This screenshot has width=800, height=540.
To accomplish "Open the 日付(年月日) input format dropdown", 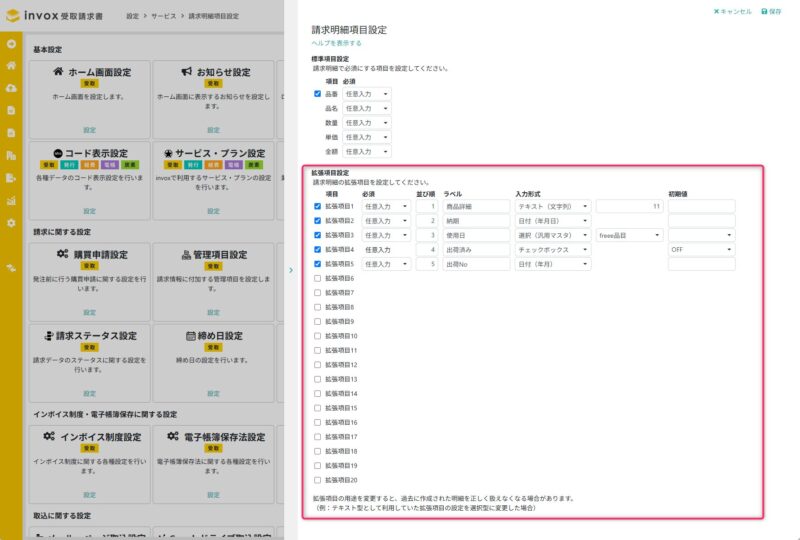I will [553, 220].
